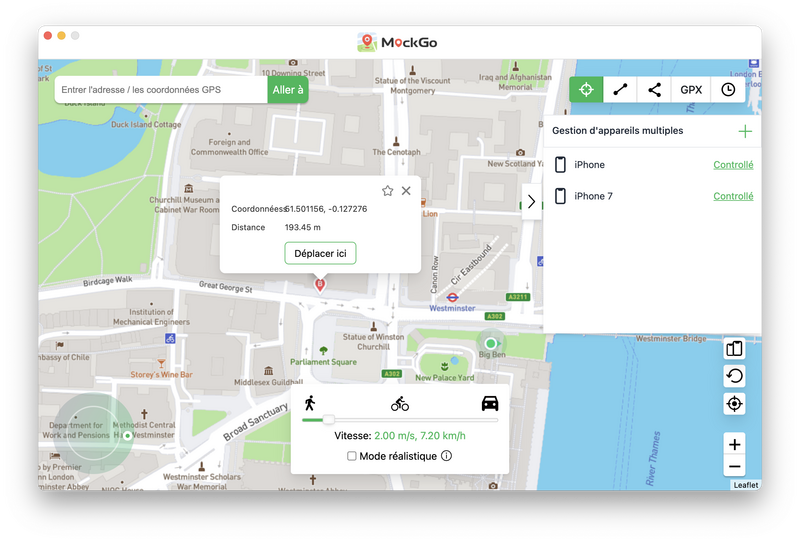800x541 pixels.
Task: Open the Mode réalistique info icon
Action: [446, 456]
